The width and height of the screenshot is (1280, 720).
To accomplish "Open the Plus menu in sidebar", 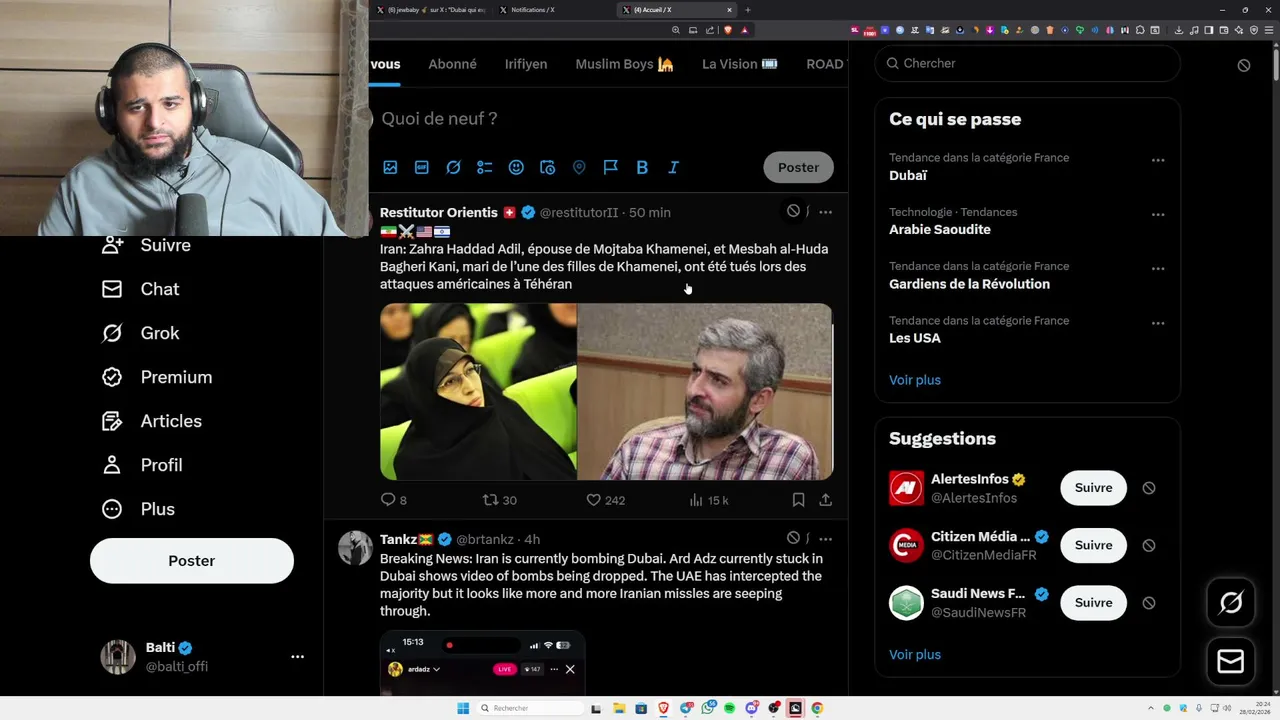I will tap(139, 509).
